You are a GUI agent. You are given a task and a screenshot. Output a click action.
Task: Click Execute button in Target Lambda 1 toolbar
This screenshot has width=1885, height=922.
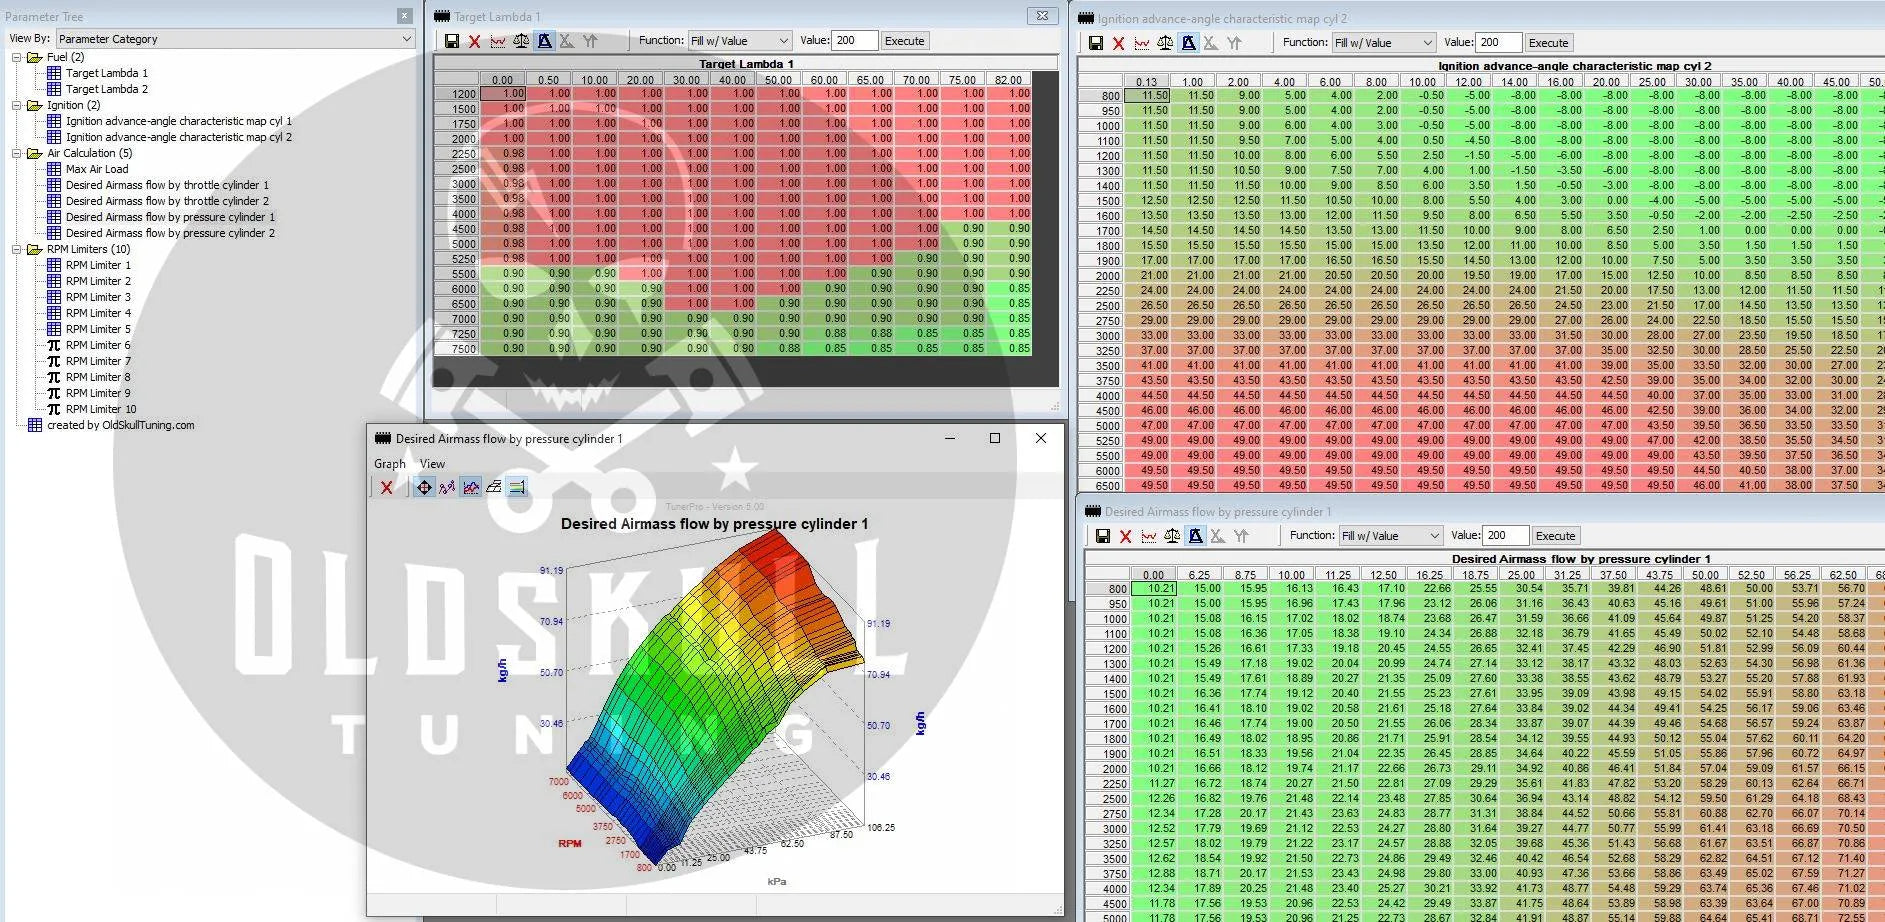tap(904, 41)
